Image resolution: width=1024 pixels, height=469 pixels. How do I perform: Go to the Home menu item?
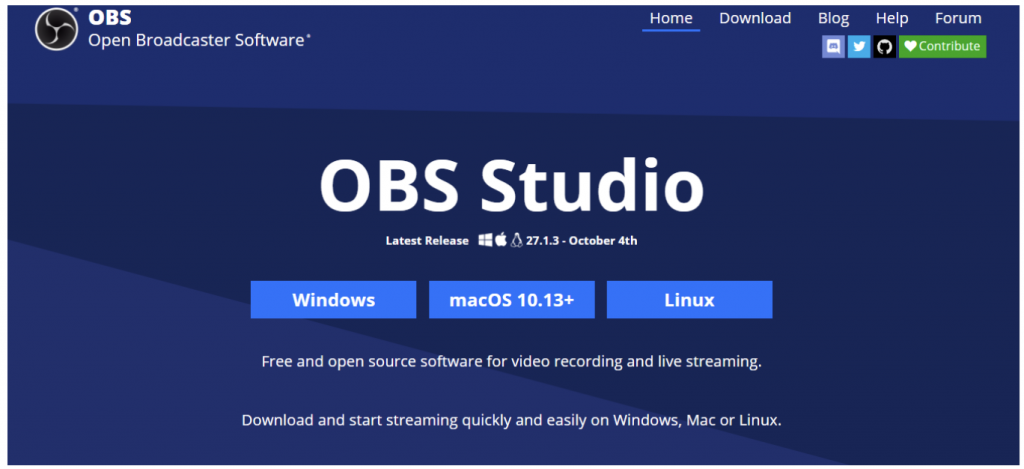click(671, 18)
